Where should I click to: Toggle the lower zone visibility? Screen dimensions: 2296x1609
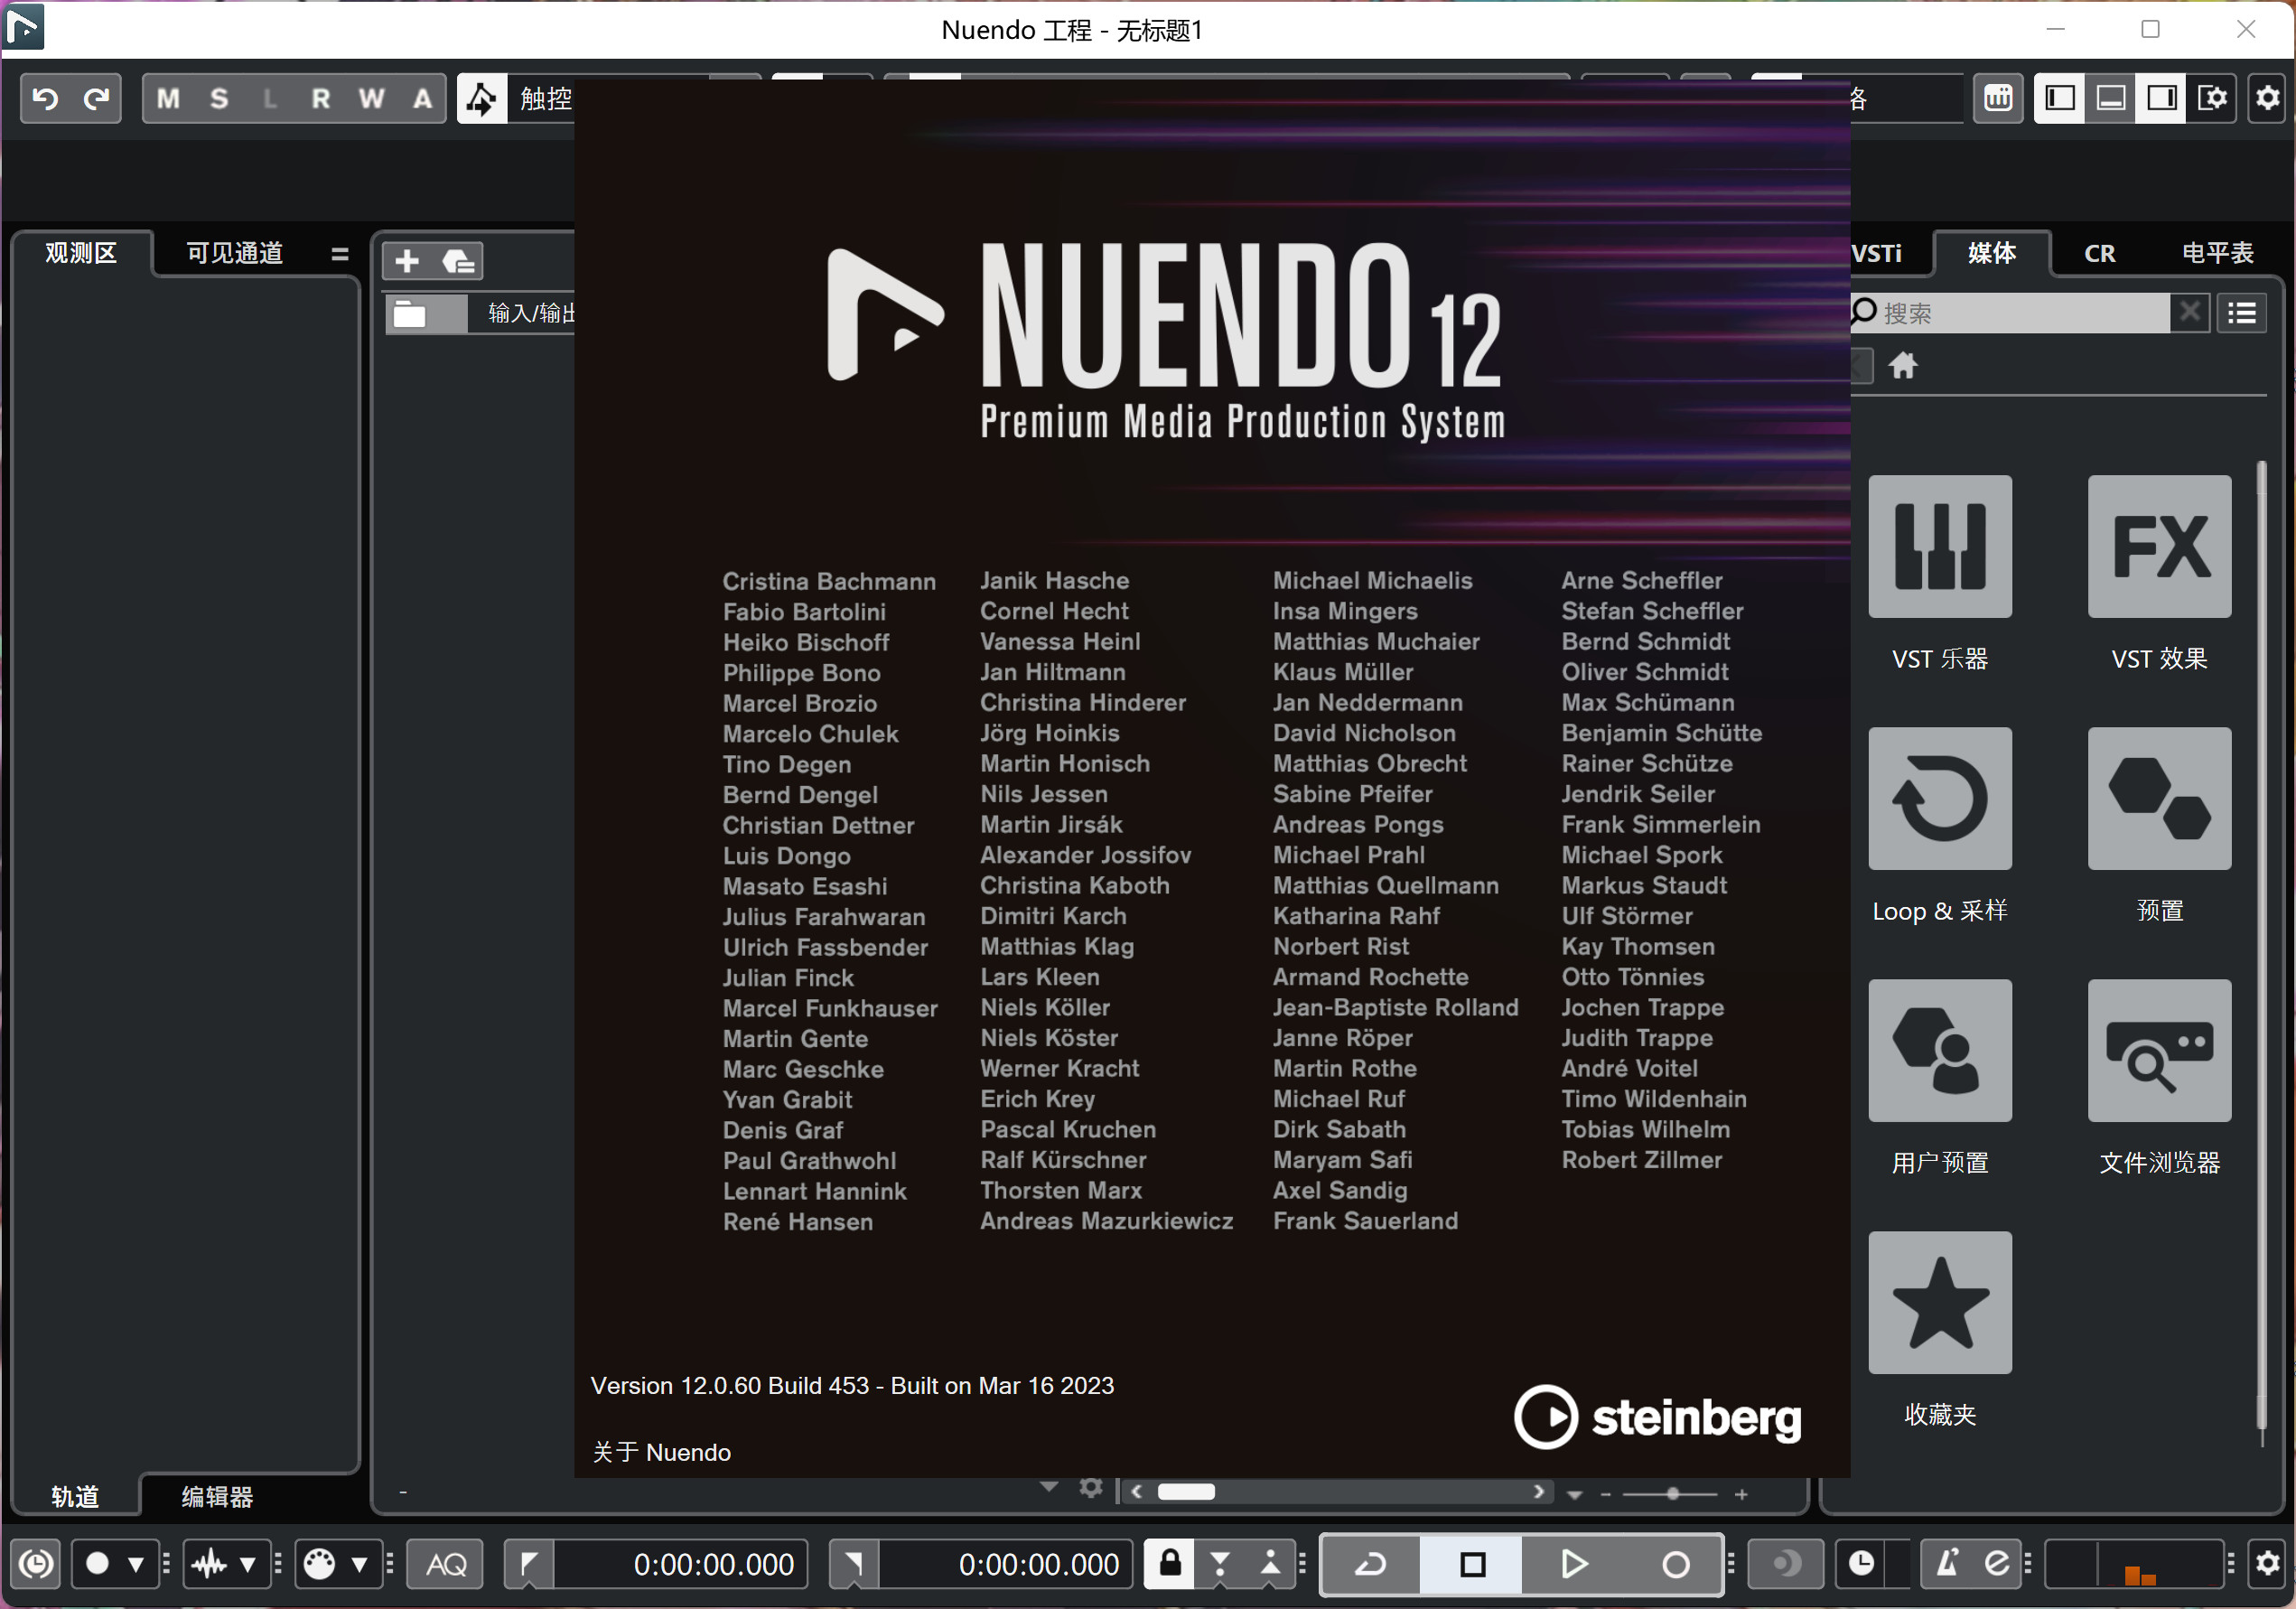click(2111, 98)
